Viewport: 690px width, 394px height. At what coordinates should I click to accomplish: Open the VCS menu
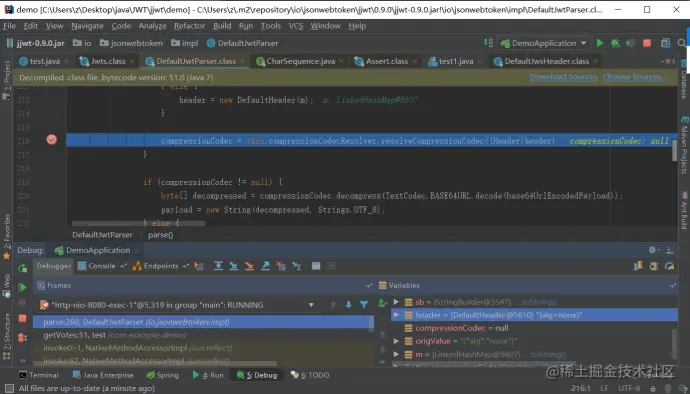pos(296,26)
